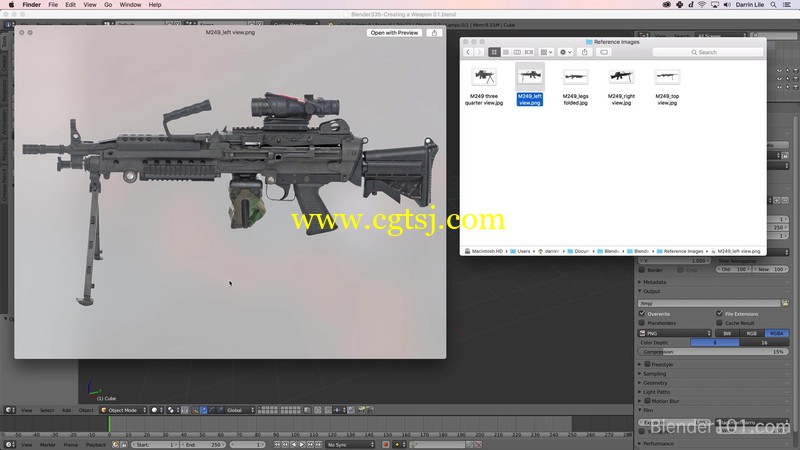Switch Finder to icon view

pyautogui.click(x=494, y=52)
